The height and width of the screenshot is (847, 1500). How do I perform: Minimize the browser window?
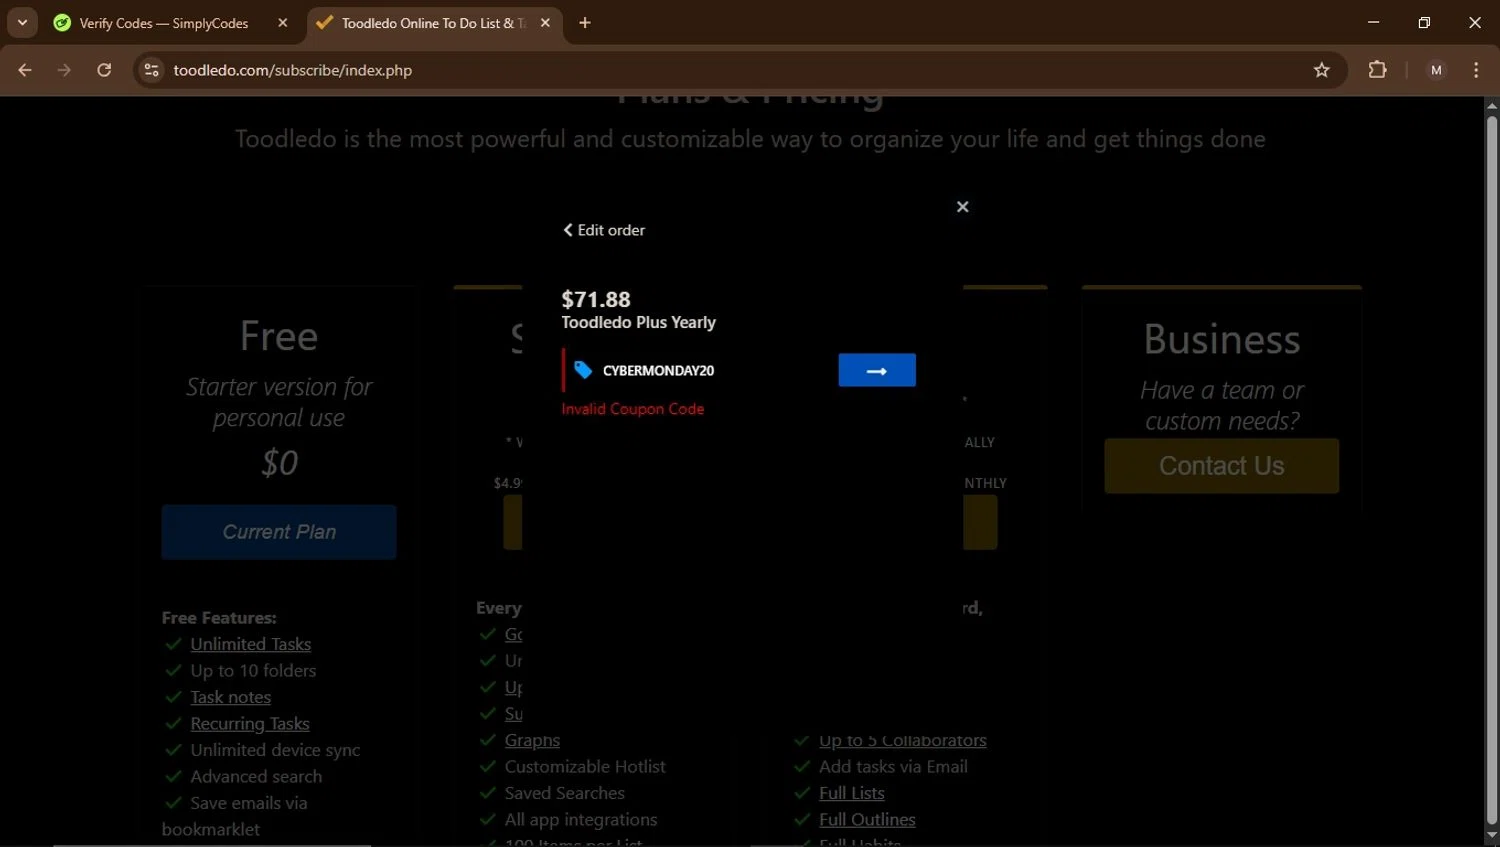click(1373, 22)
